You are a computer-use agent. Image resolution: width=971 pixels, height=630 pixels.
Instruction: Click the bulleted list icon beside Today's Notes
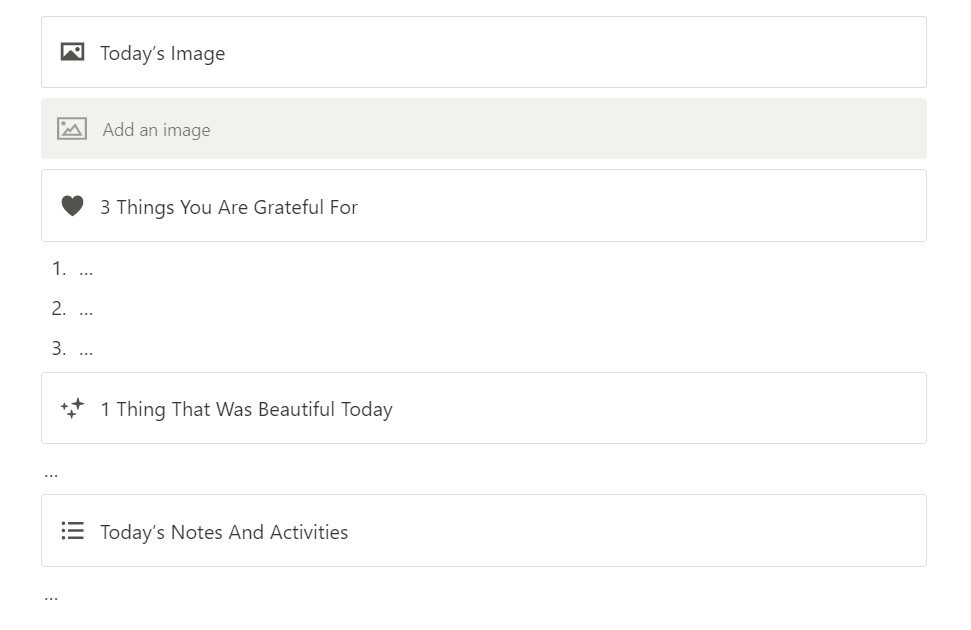pos(72,531)
